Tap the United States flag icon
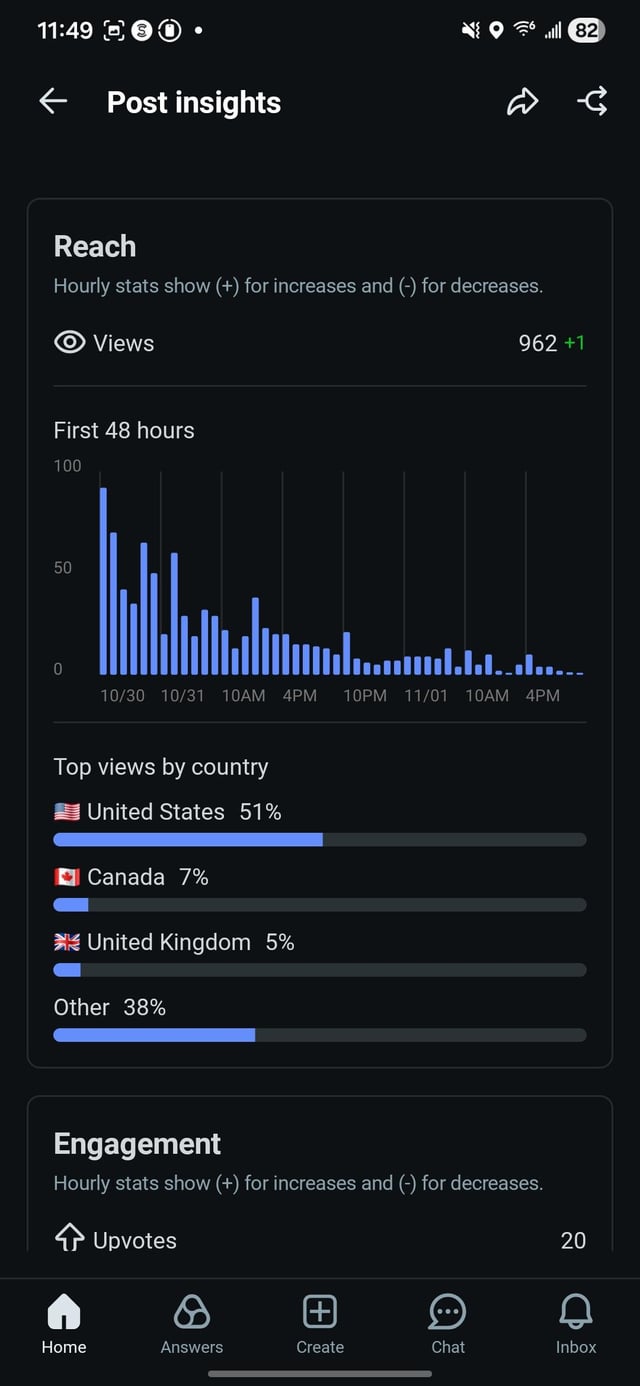640x1386 pixels. point(67,812)
